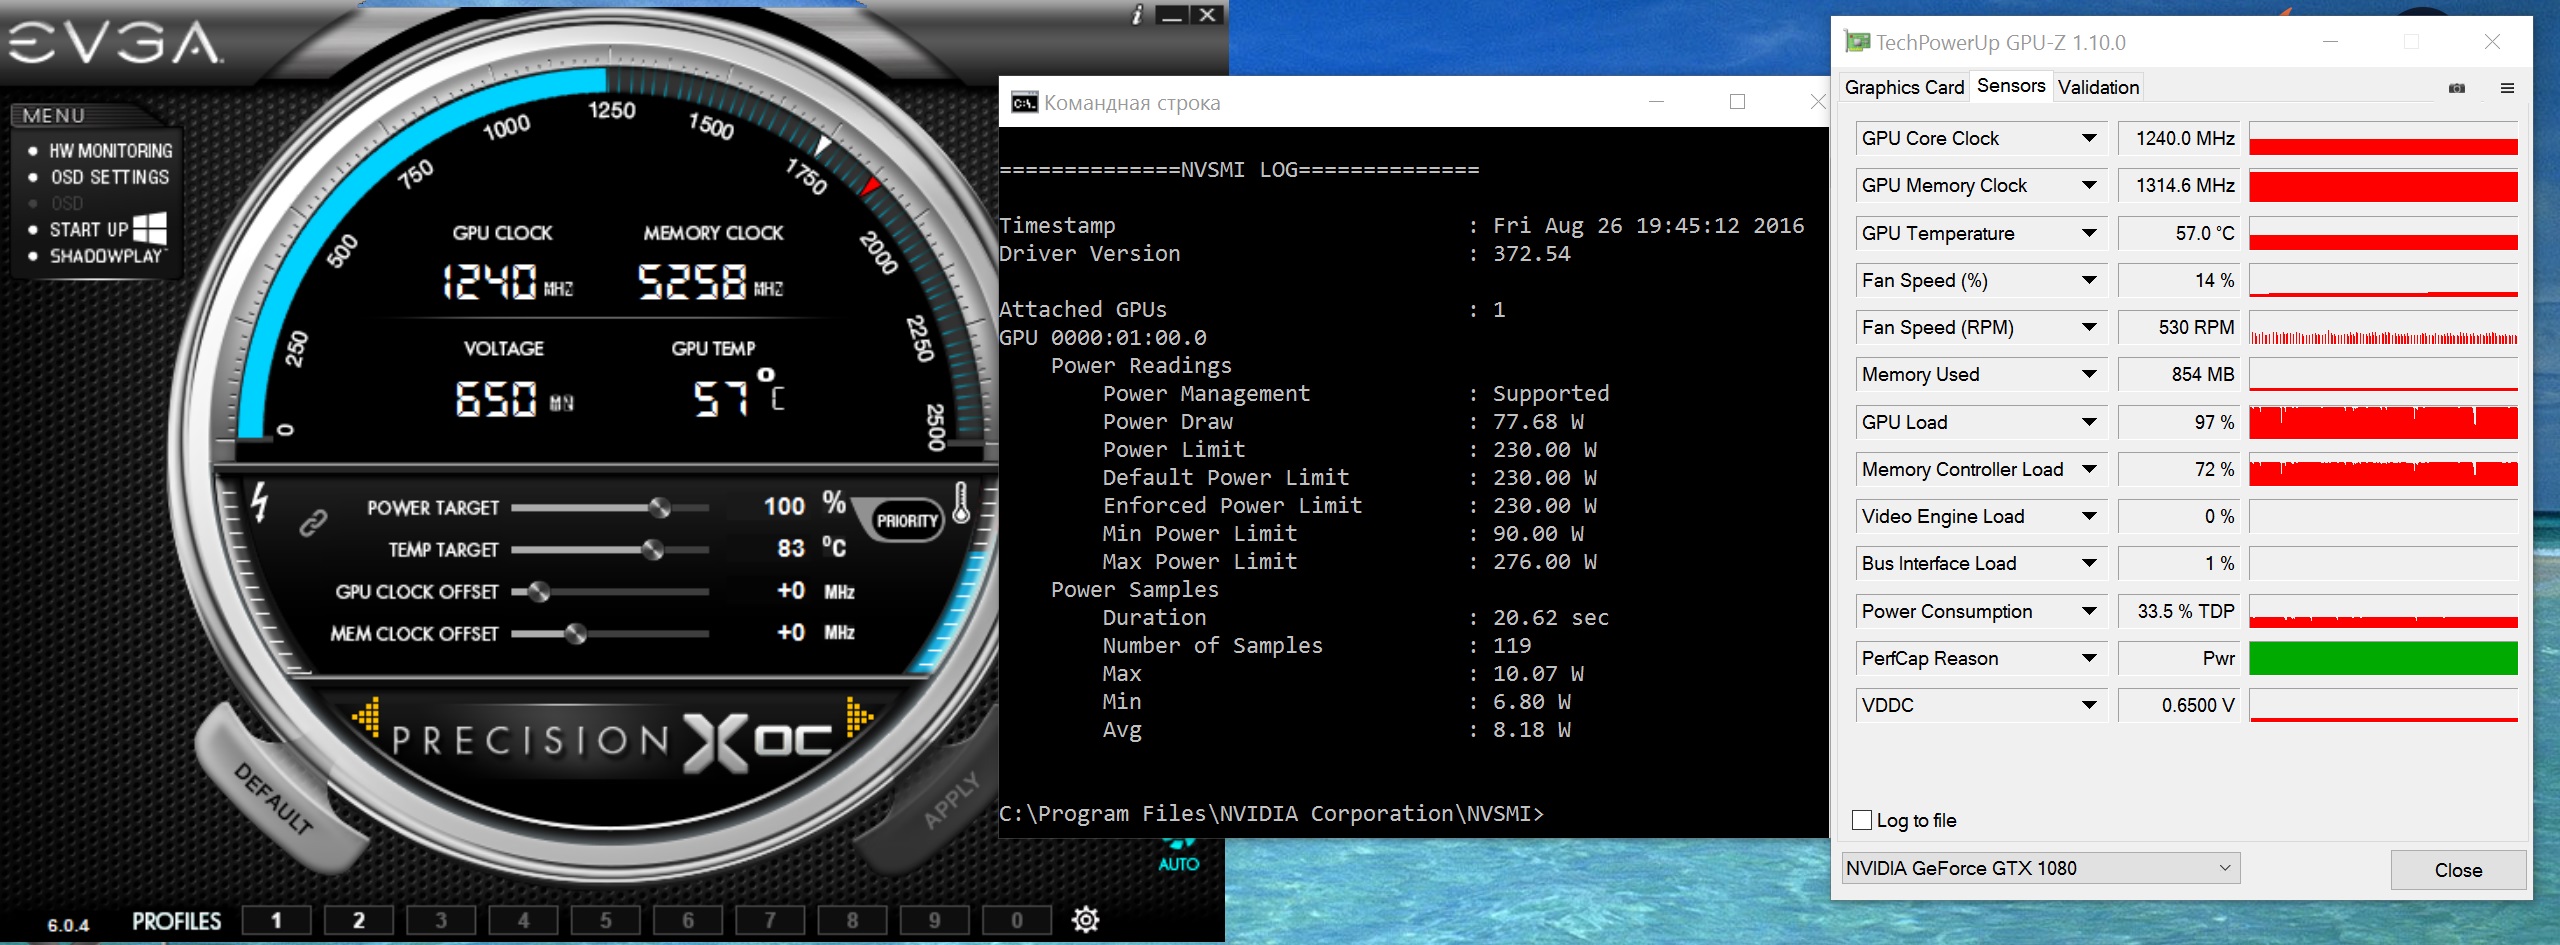The image size is (2560, 945).
Task: Expand the GPU Core Clock sensor dropdown
Action: point(2089,138)
